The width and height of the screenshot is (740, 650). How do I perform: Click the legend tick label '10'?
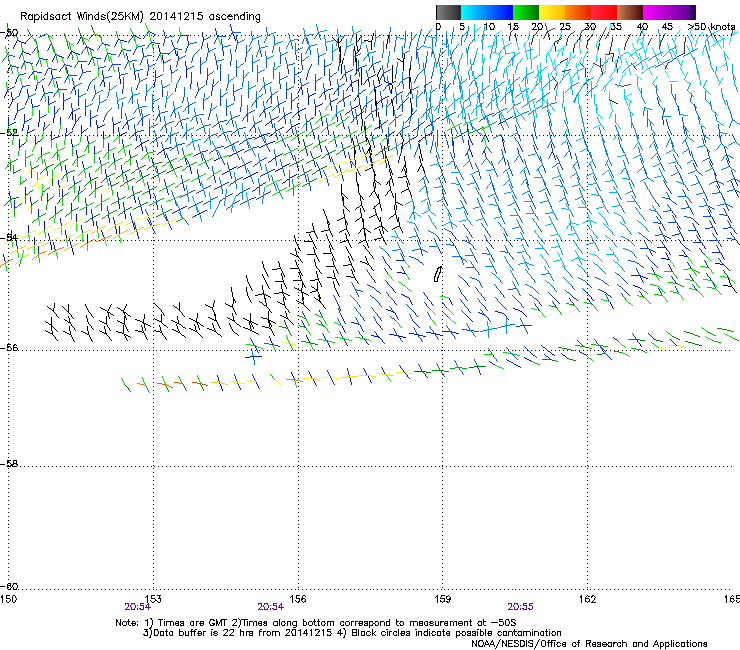coord(489,27)
